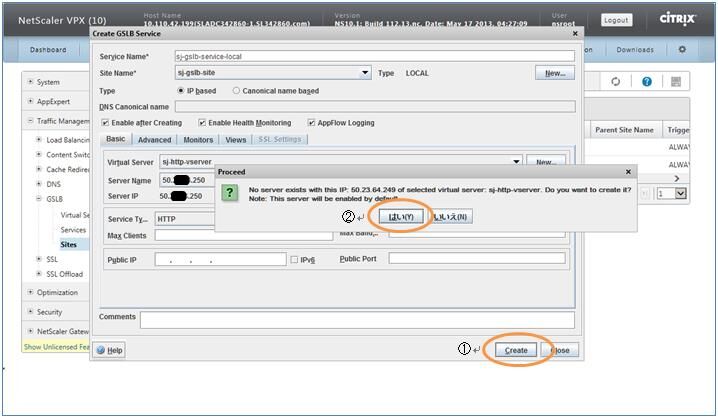Collapse the GSLB tree node

coord(39,199)
